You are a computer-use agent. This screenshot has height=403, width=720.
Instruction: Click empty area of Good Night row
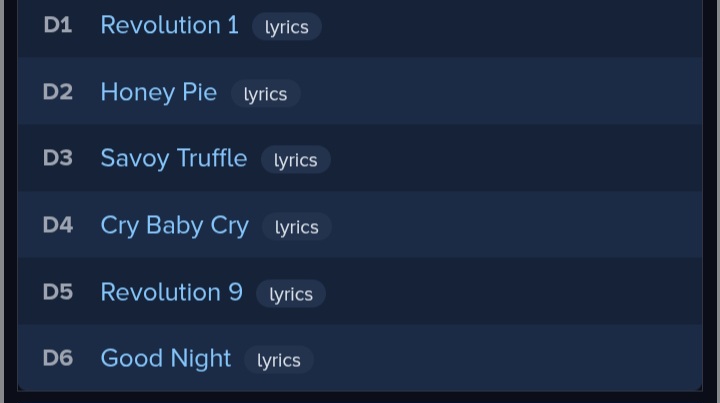[x=505, y=358]
